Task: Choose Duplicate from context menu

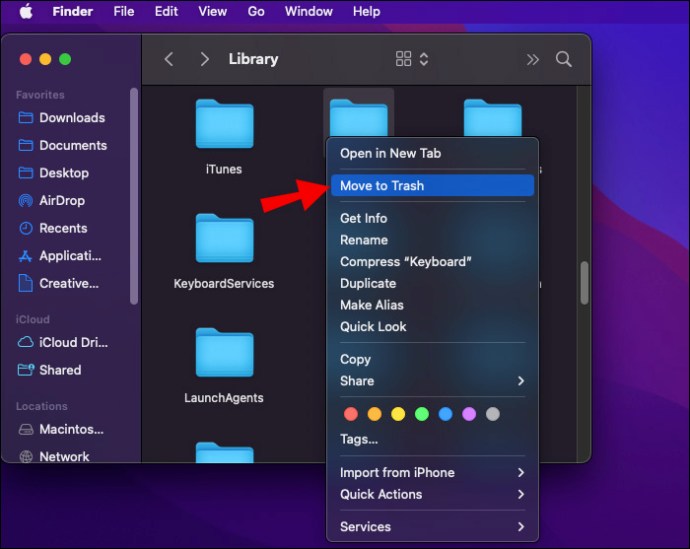Action: (432, 283)
